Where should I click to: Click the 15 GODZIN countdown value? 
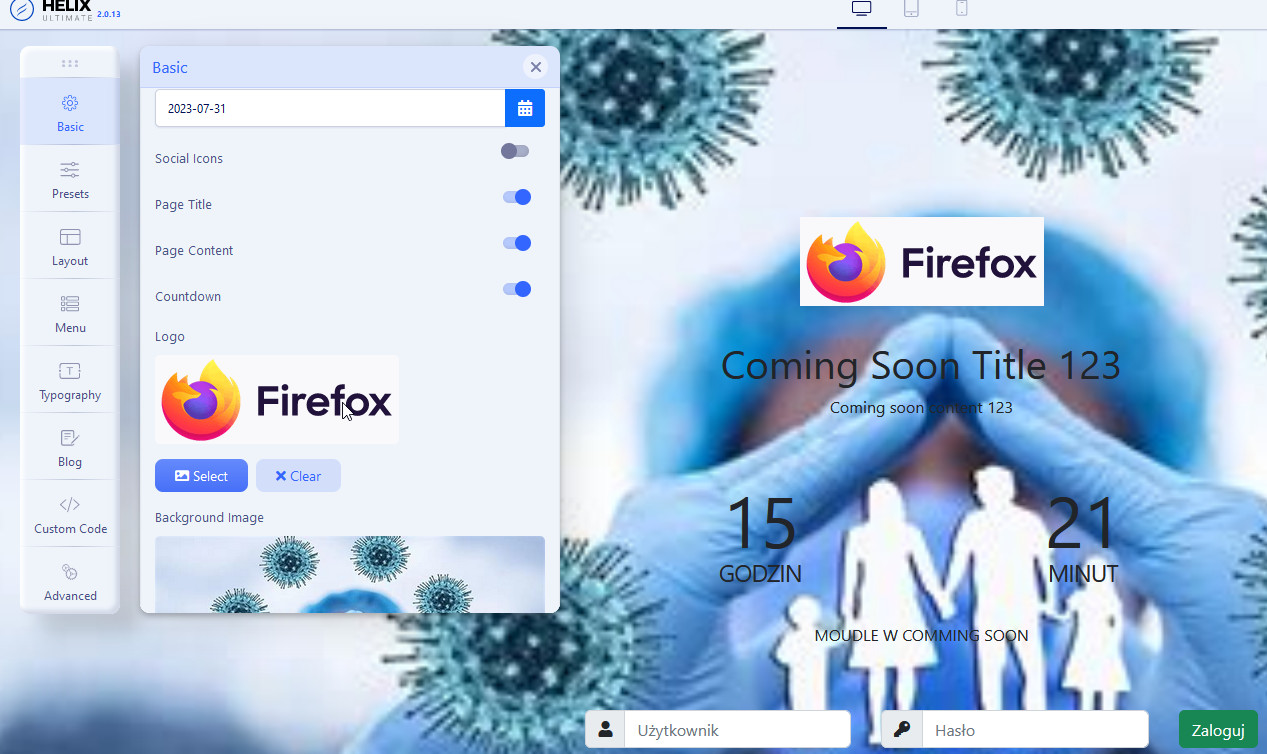click(760, 538)
